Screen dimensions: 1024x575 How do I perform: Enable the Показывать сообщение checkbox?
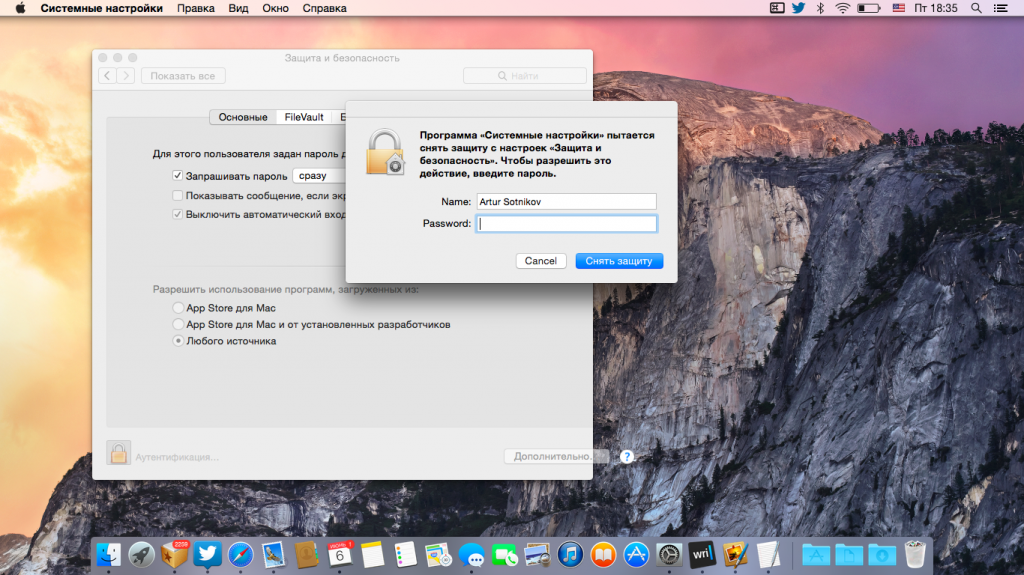177,195
